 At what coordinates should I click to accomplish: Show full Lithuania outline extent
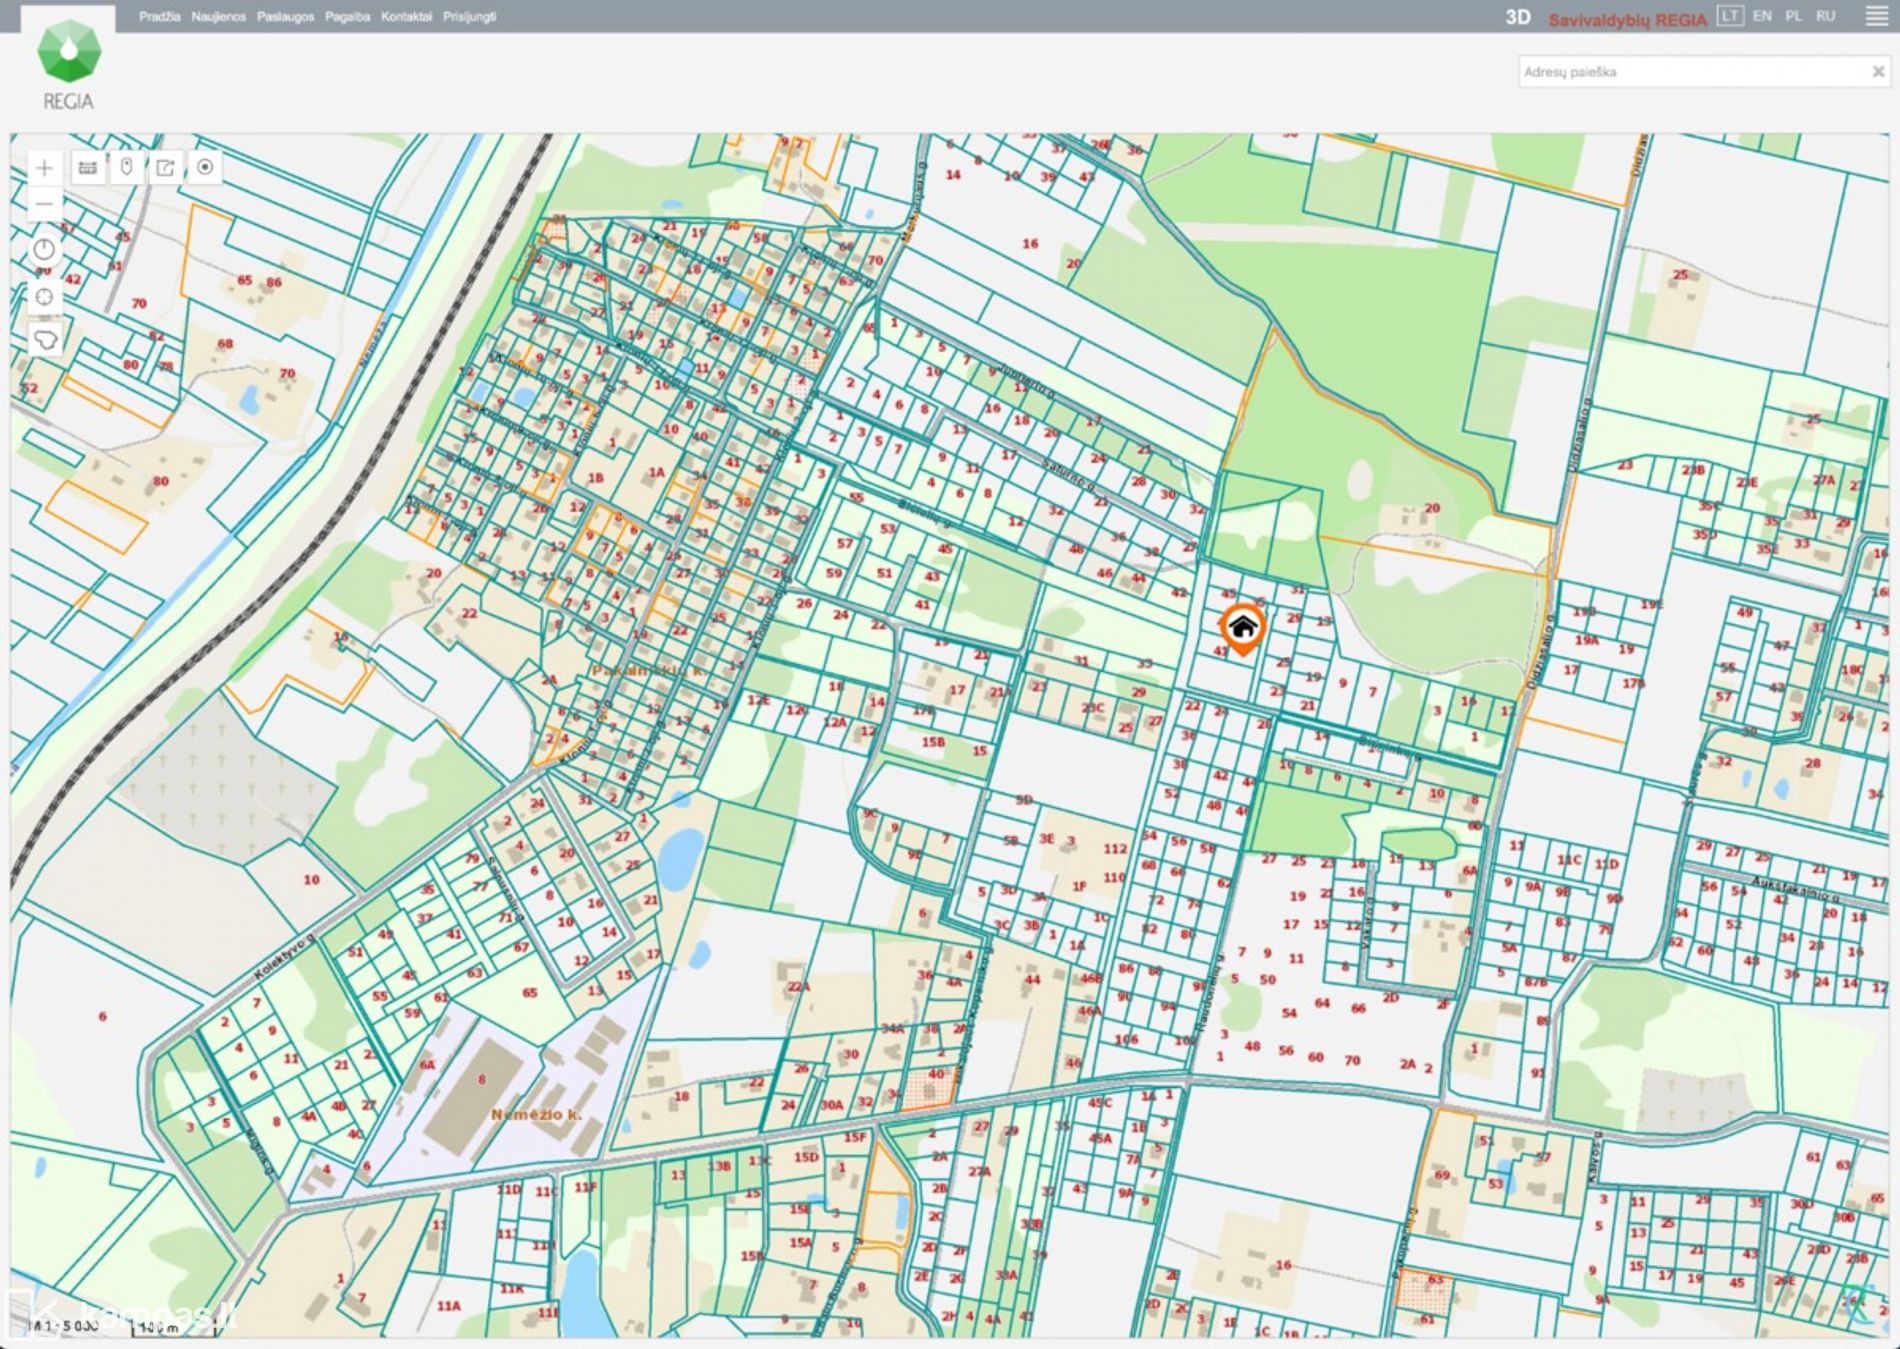click(44, 340)
